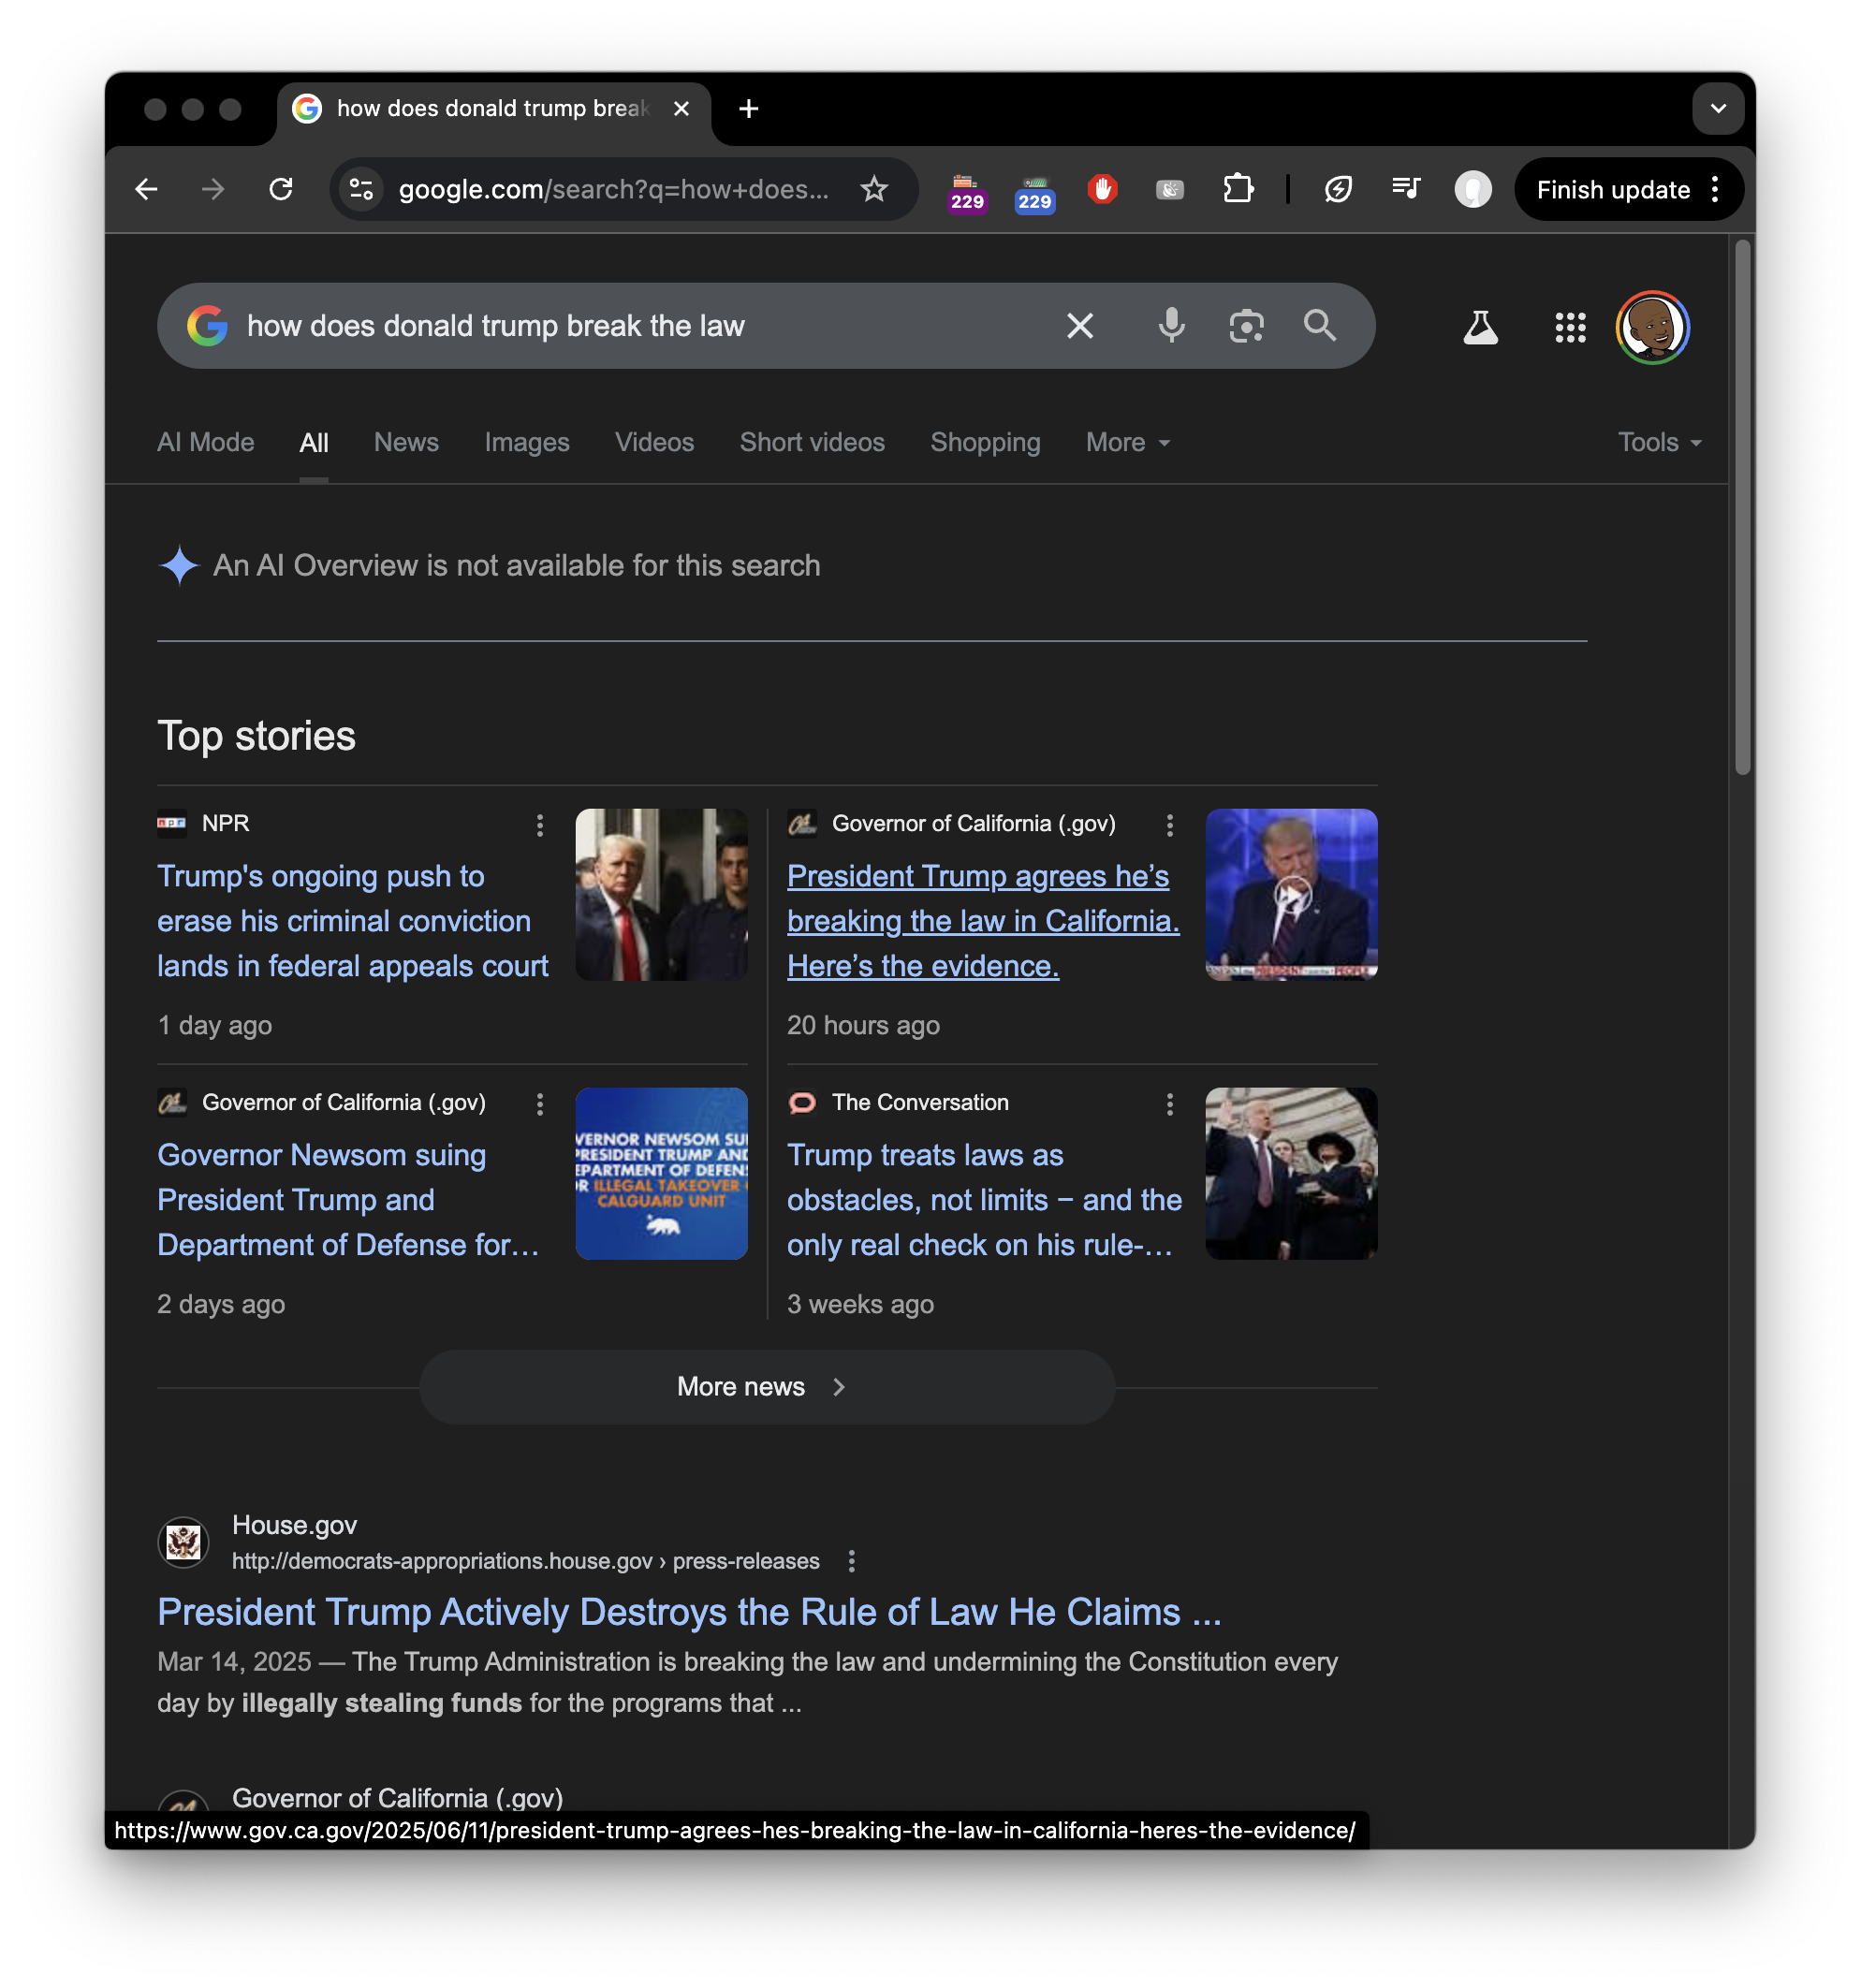
Task: Open the Chrome profile avatar in toolbar
Action: point(1472,189)
